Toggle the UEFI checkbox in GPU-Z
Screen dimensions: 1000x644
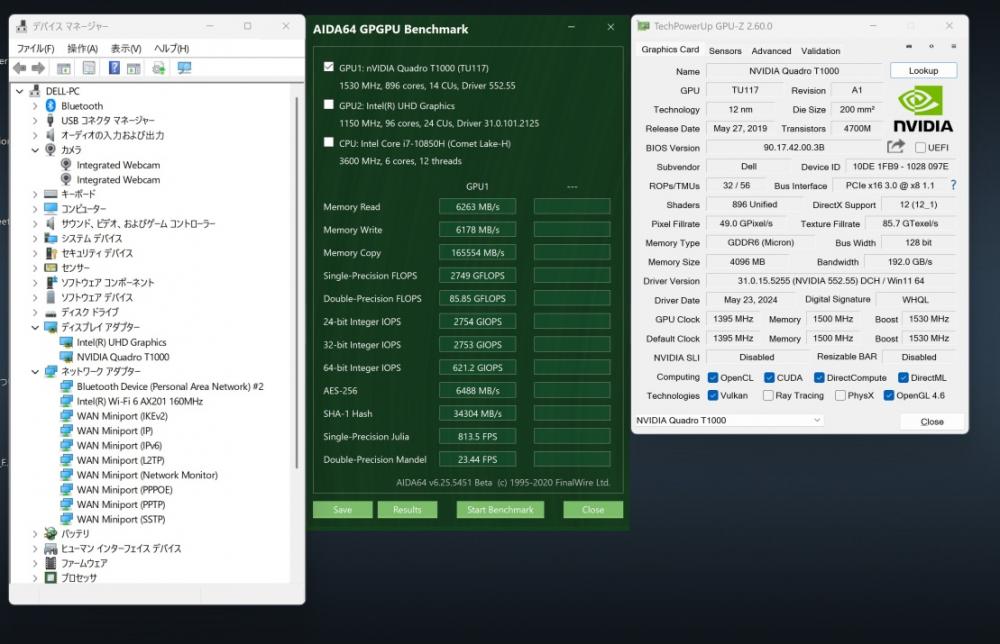point(920,147)
